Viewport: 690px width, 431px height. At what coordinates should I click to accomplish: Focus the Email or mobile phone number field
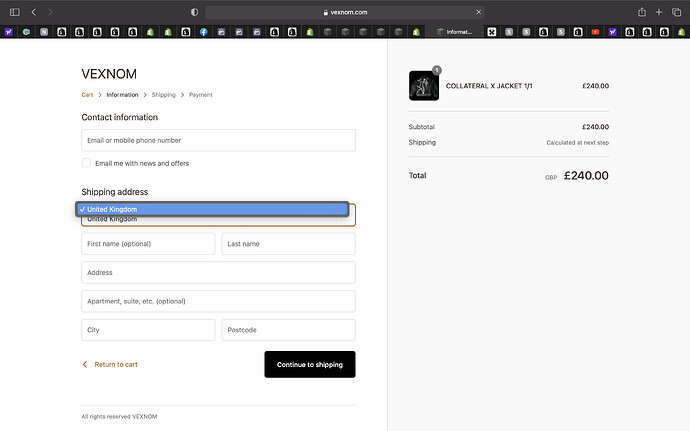pos(218,140)
